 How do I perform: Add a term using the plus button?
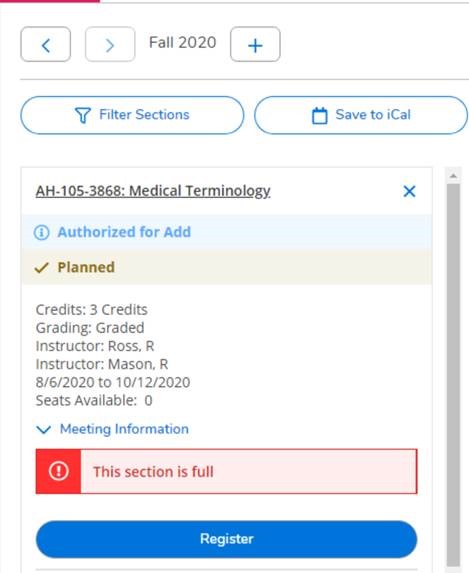[x=255, y=44]
